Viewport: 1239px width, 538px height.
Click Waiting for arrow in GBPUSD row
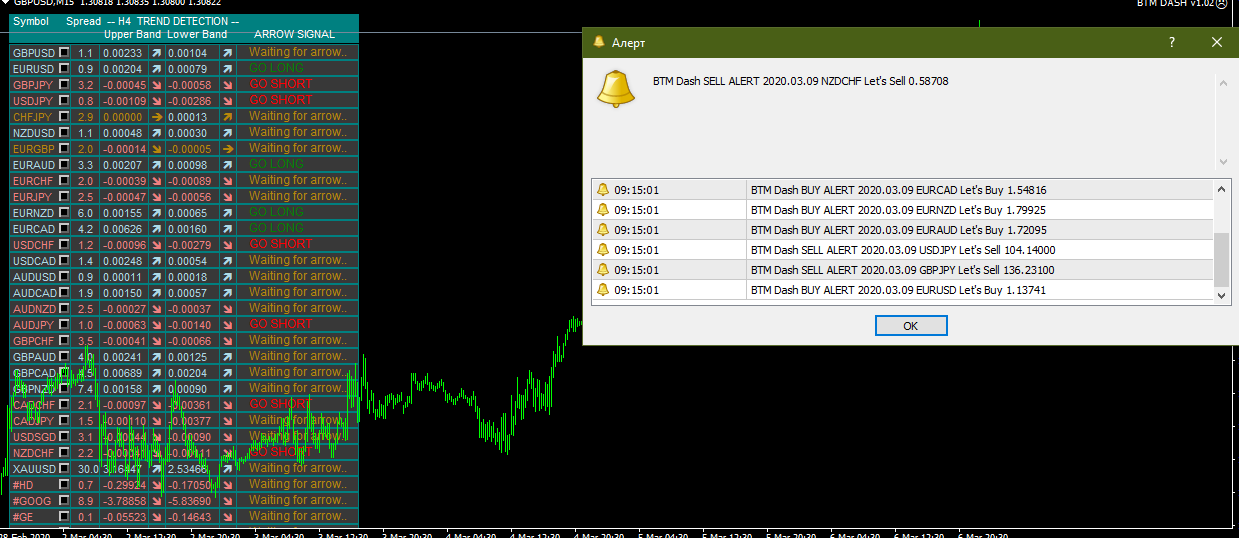coord(298,52)
